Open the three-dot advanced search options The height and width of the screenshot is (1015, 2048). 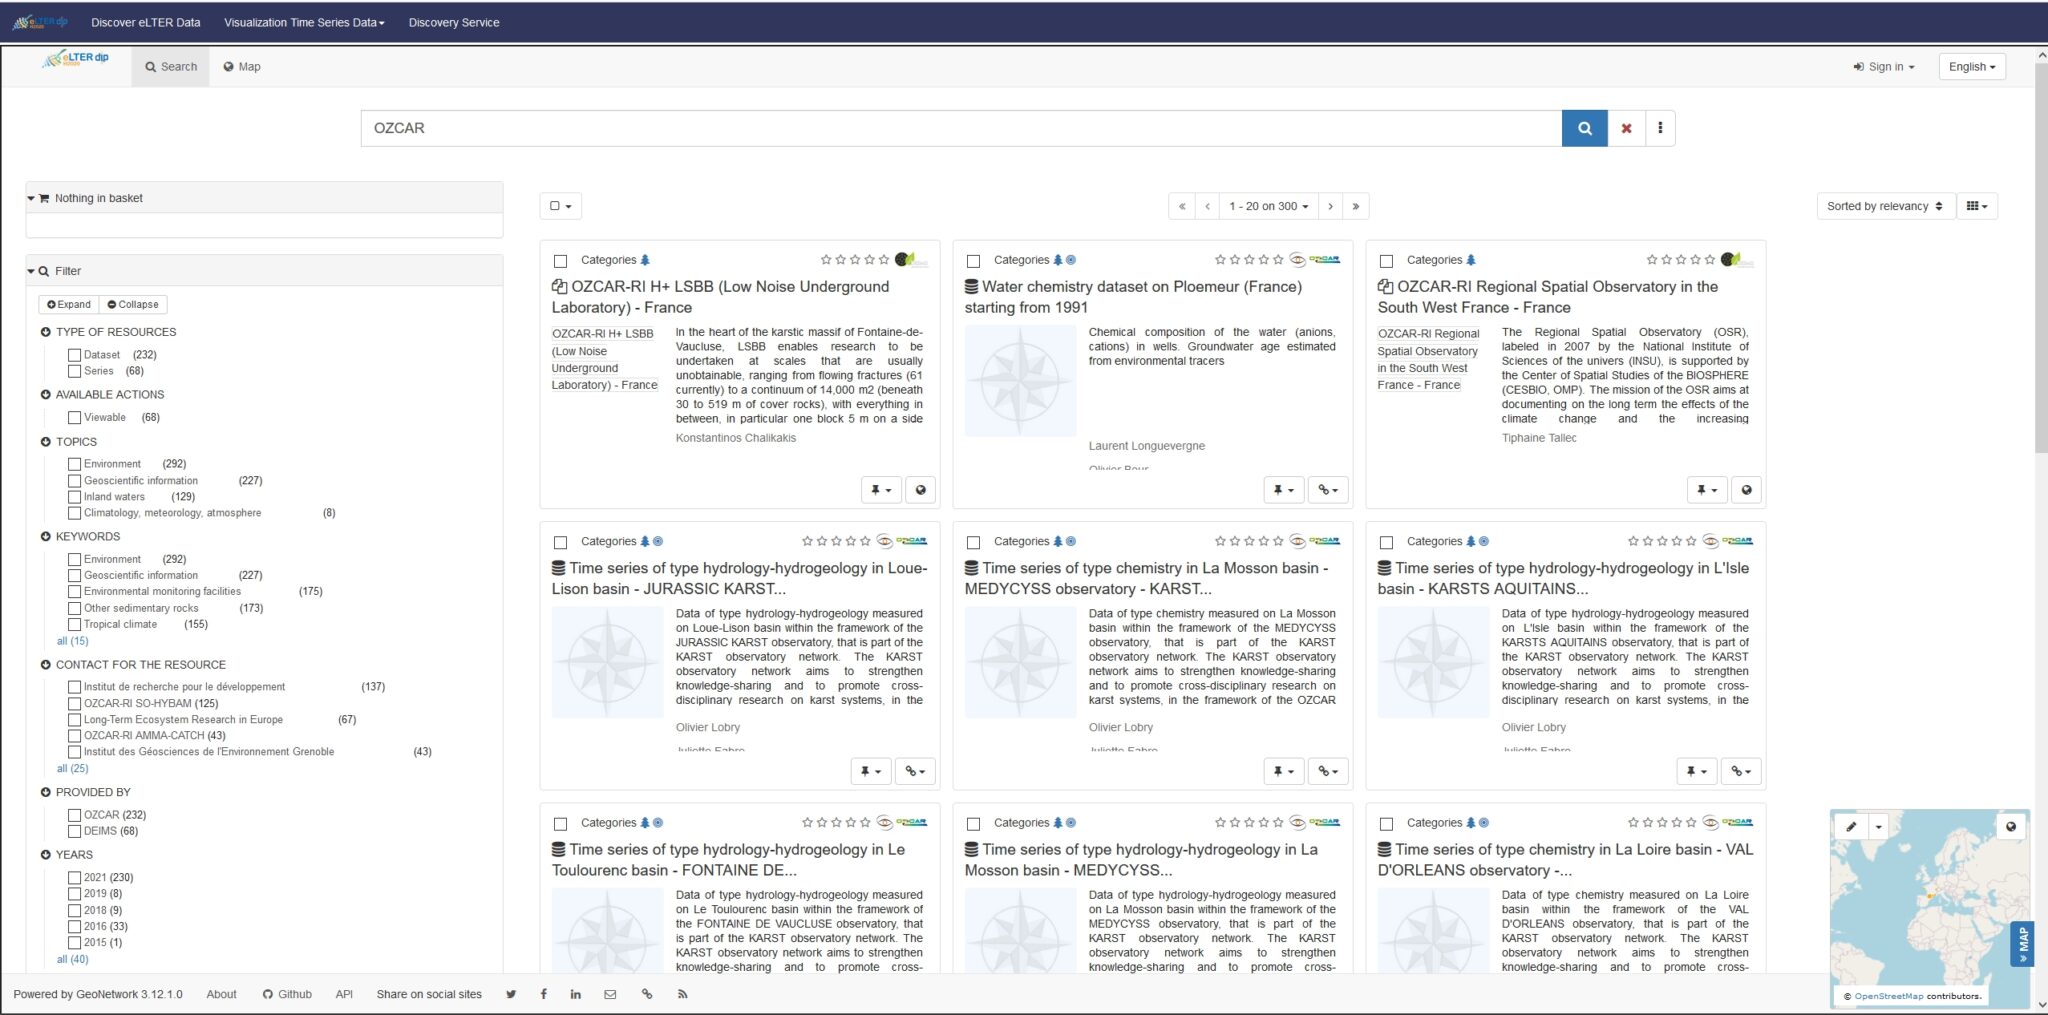(x=1660, y=128)
